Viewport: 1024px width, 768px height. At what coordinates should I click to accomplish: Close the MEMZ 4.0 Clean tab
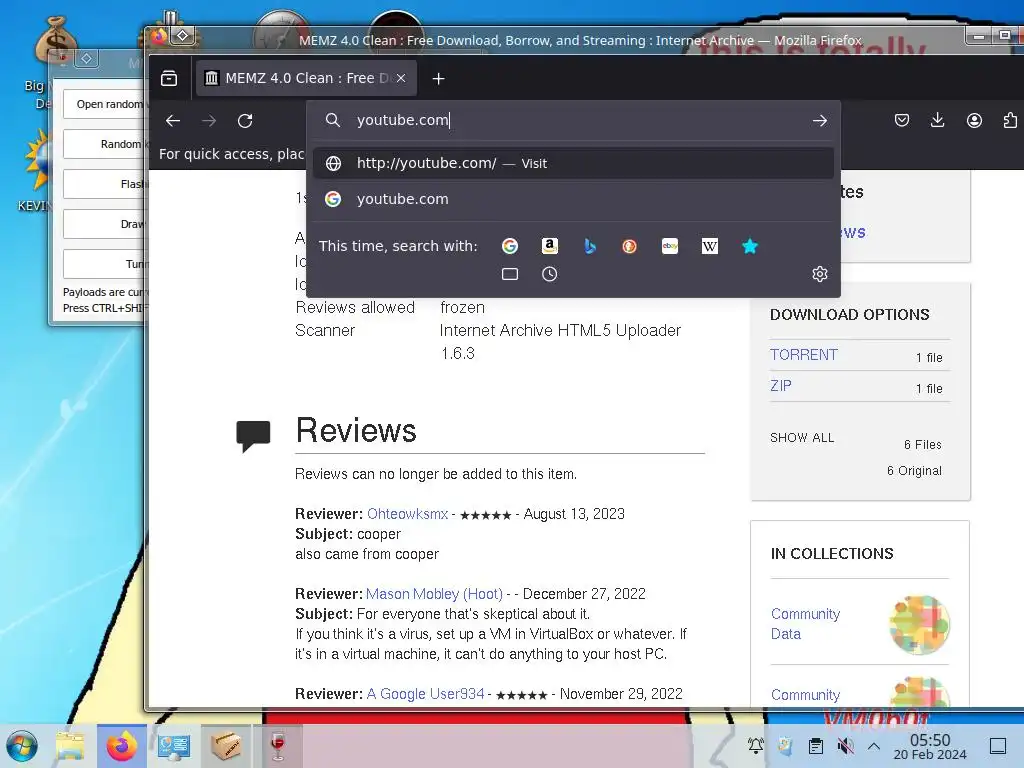point(401,78)
